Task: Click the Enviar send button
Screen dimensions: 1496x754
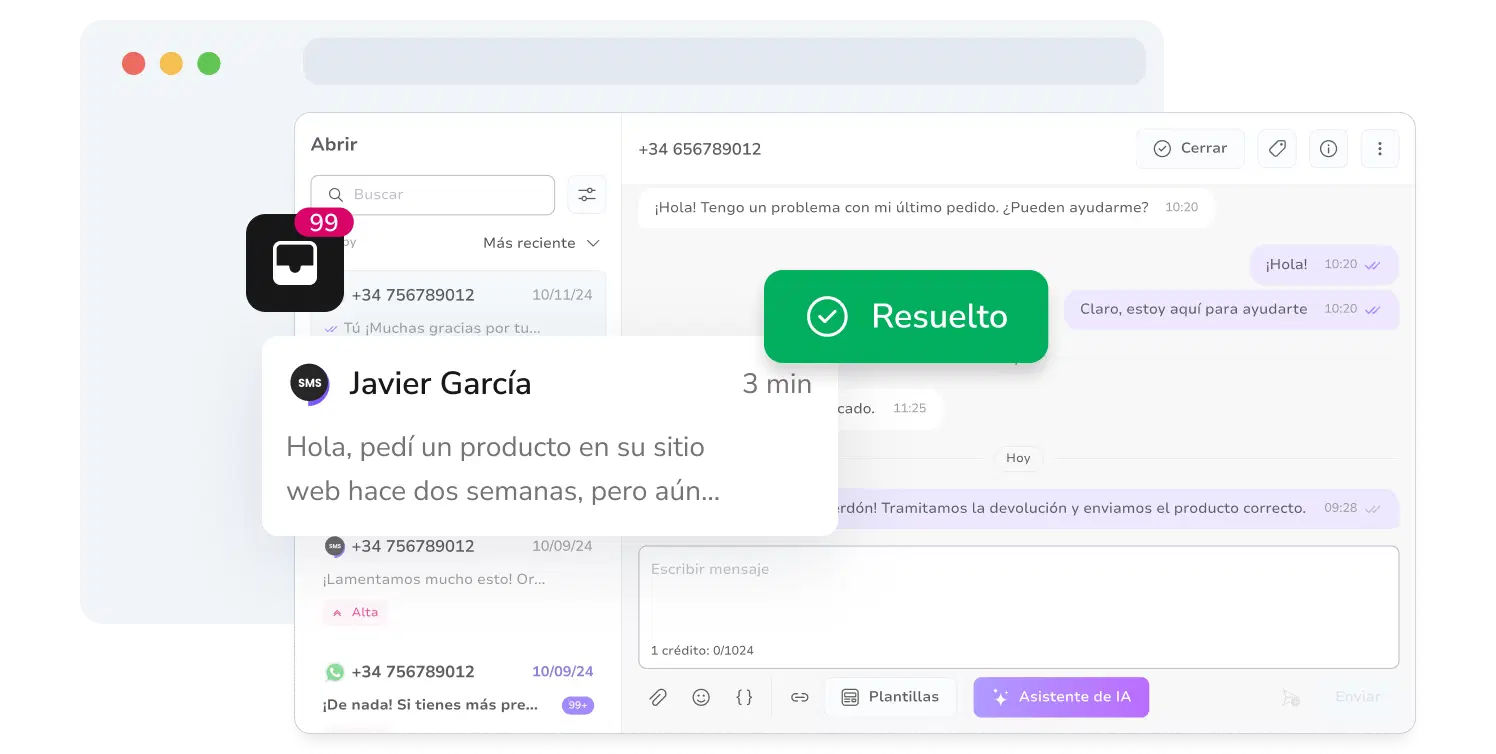Action: coord(1358,697)
